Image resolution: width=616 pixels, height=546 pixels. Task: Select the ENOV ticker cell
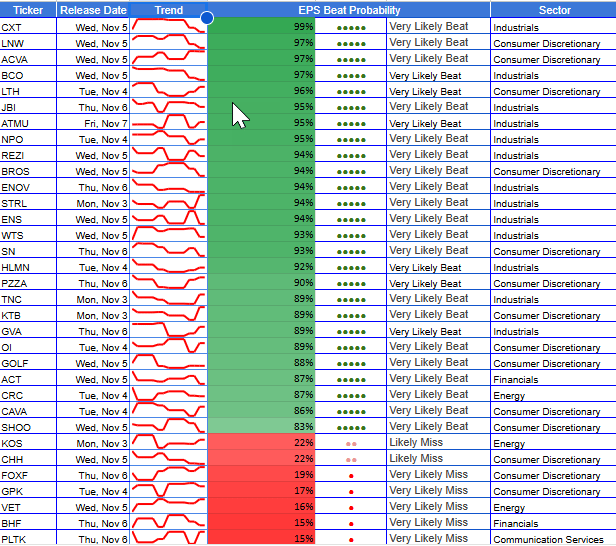(28, 187)
